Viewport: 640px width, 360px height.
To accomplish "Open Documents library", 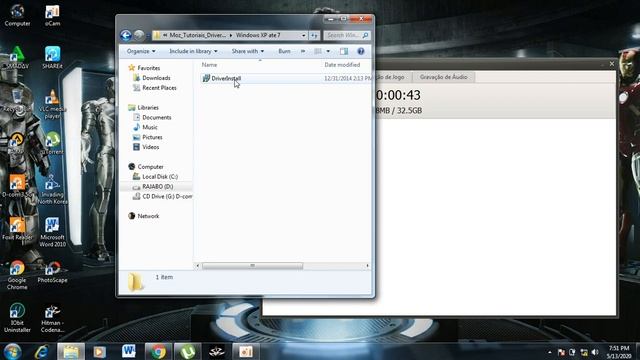I will pos(157,118).
